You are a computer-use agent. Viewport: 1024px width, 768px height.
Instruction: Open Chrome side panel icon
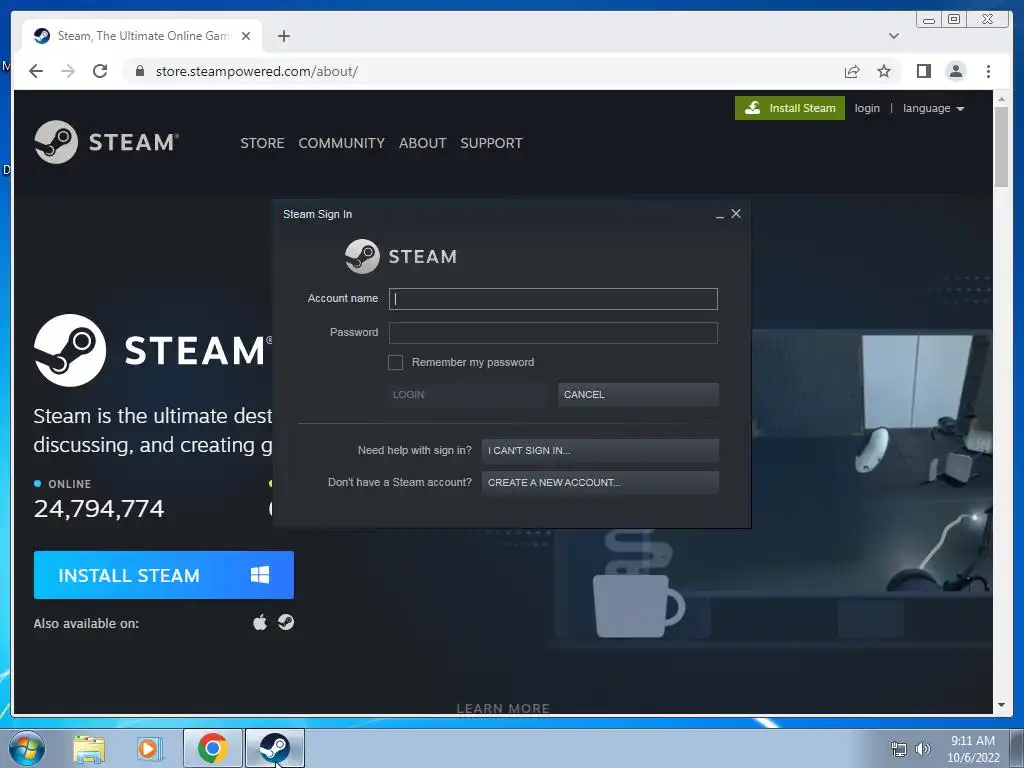[x=923, y=71]
